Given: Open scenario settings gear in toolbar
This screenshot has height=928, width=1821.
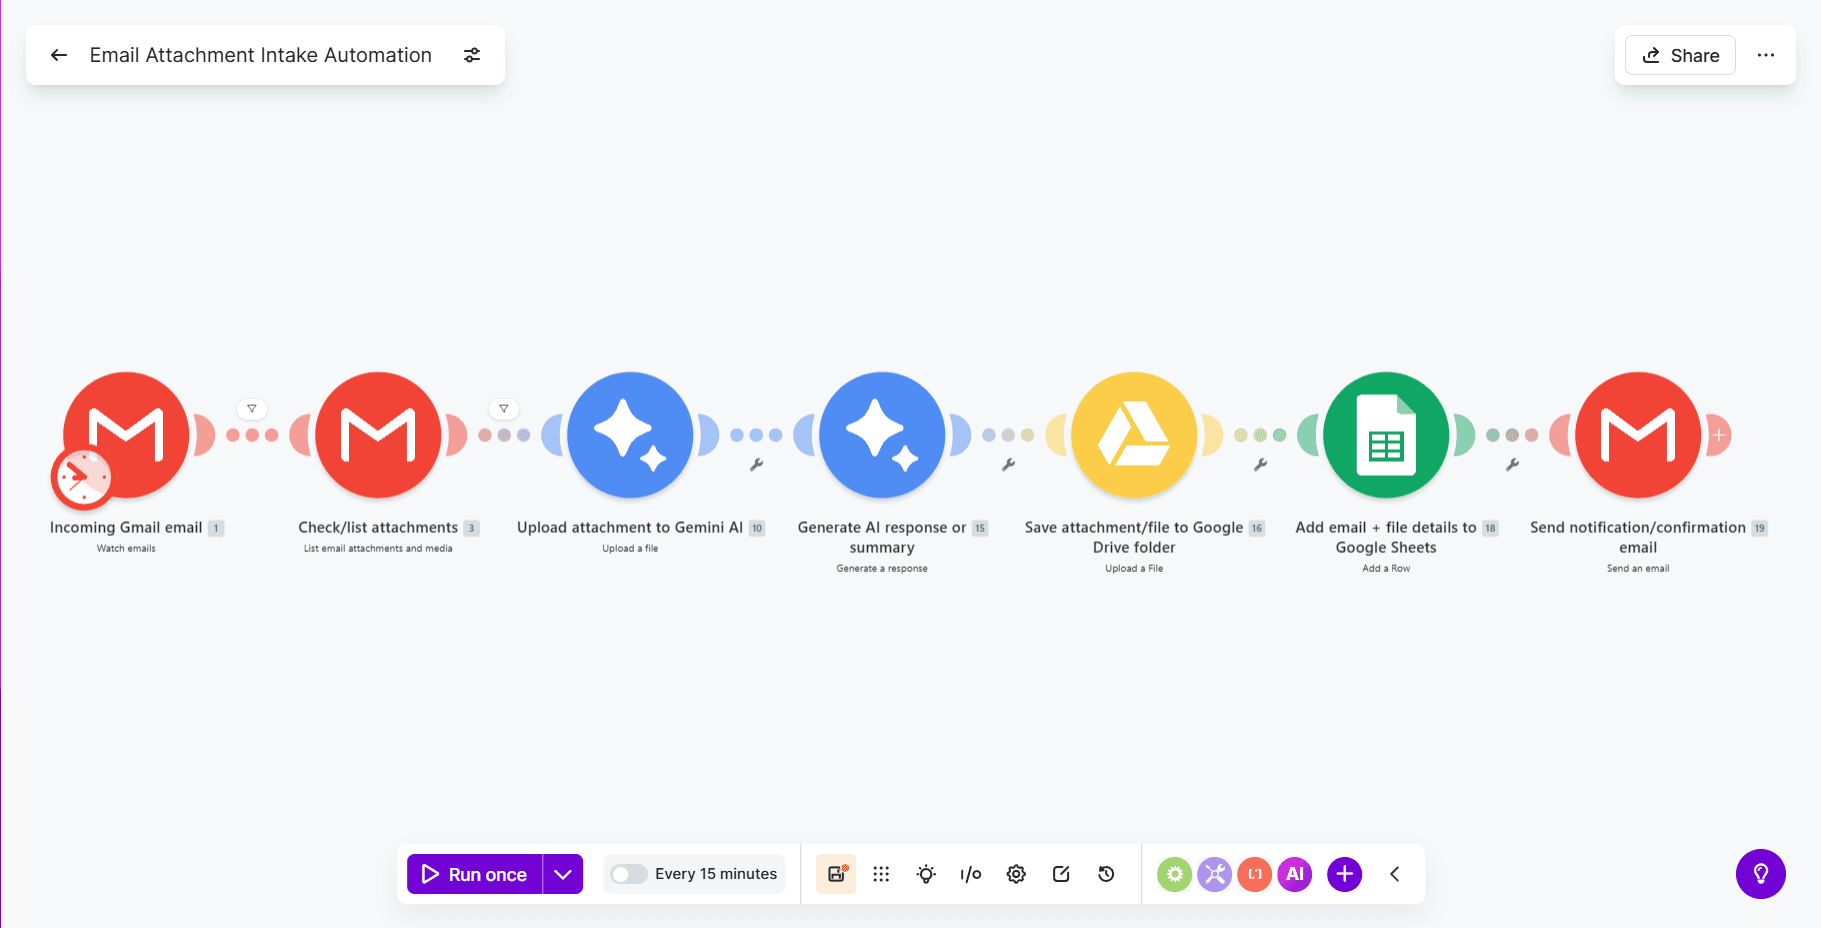Looking at the screenshot, I should tap(1016, 874).
